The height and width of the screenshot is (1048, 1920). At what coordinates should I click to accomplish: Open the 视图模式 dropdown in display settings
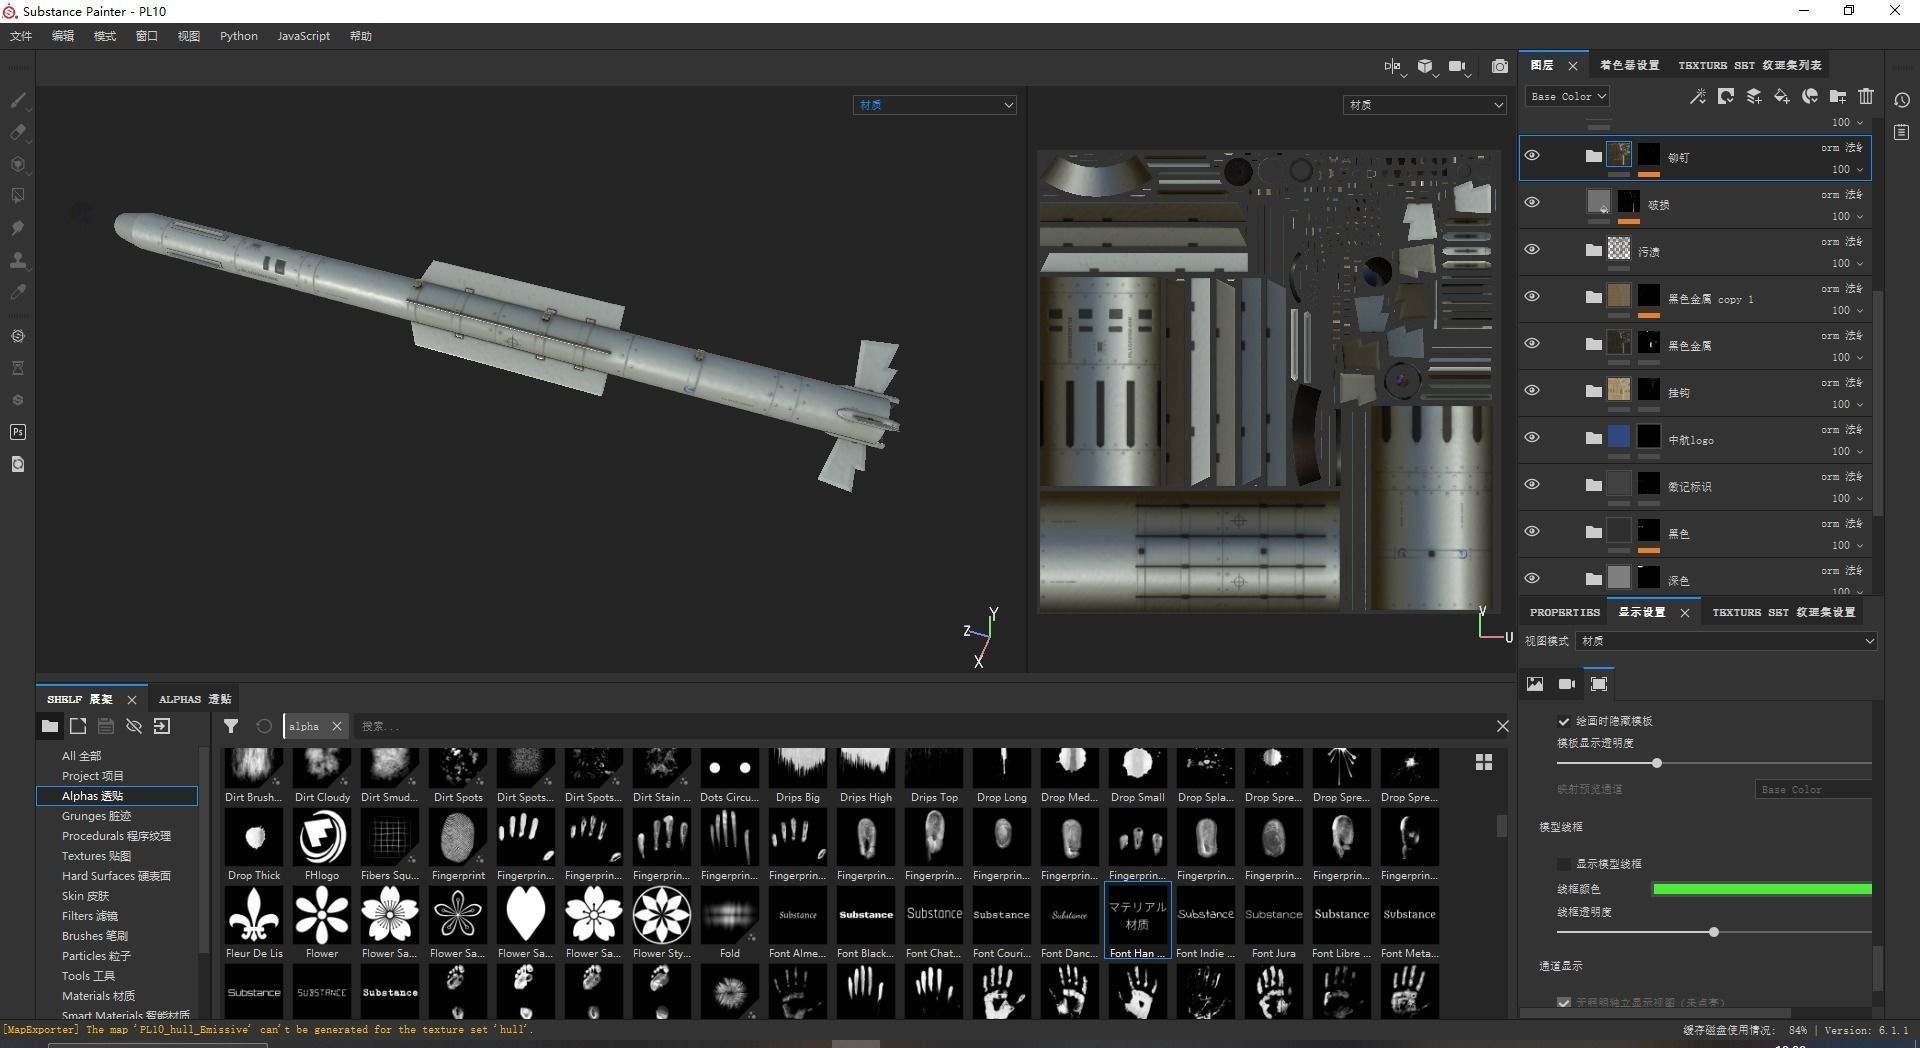click(x=1726, y=641)
